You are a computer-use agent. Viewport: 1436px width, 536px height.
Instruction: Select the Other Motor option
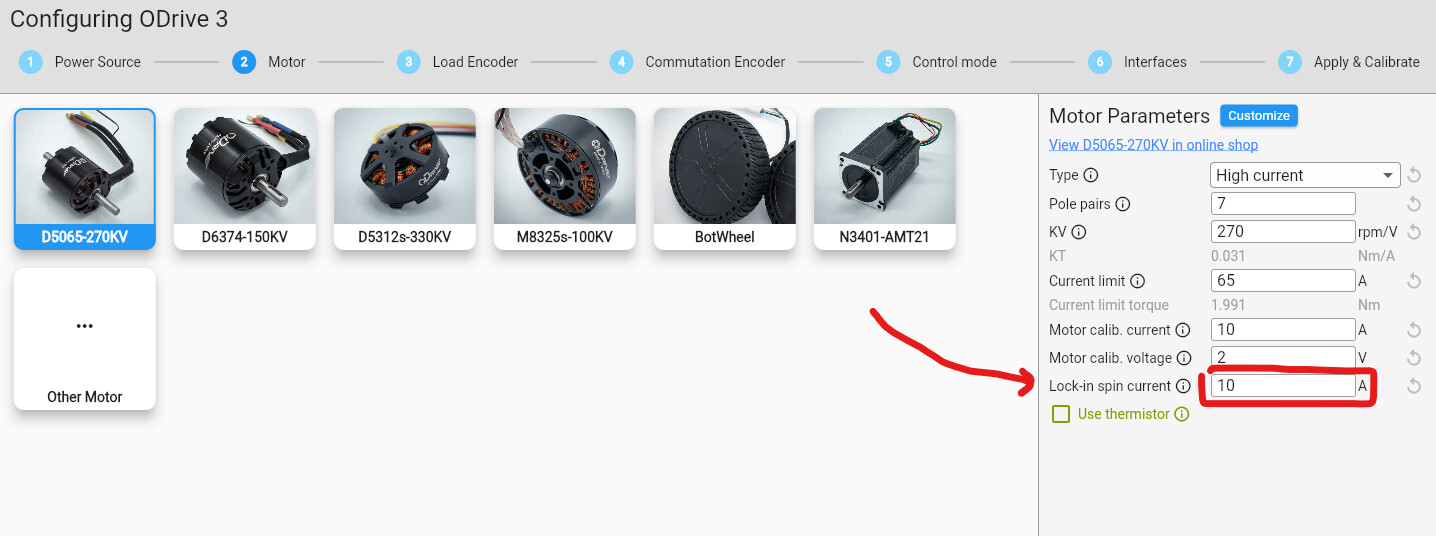85,339
